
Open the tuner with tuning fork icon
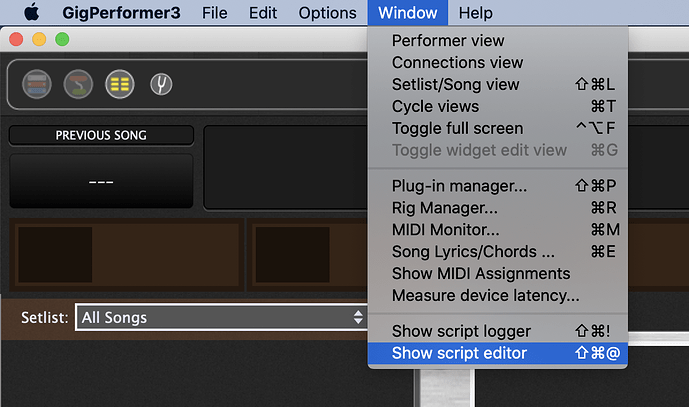click(x=161, y=84)
